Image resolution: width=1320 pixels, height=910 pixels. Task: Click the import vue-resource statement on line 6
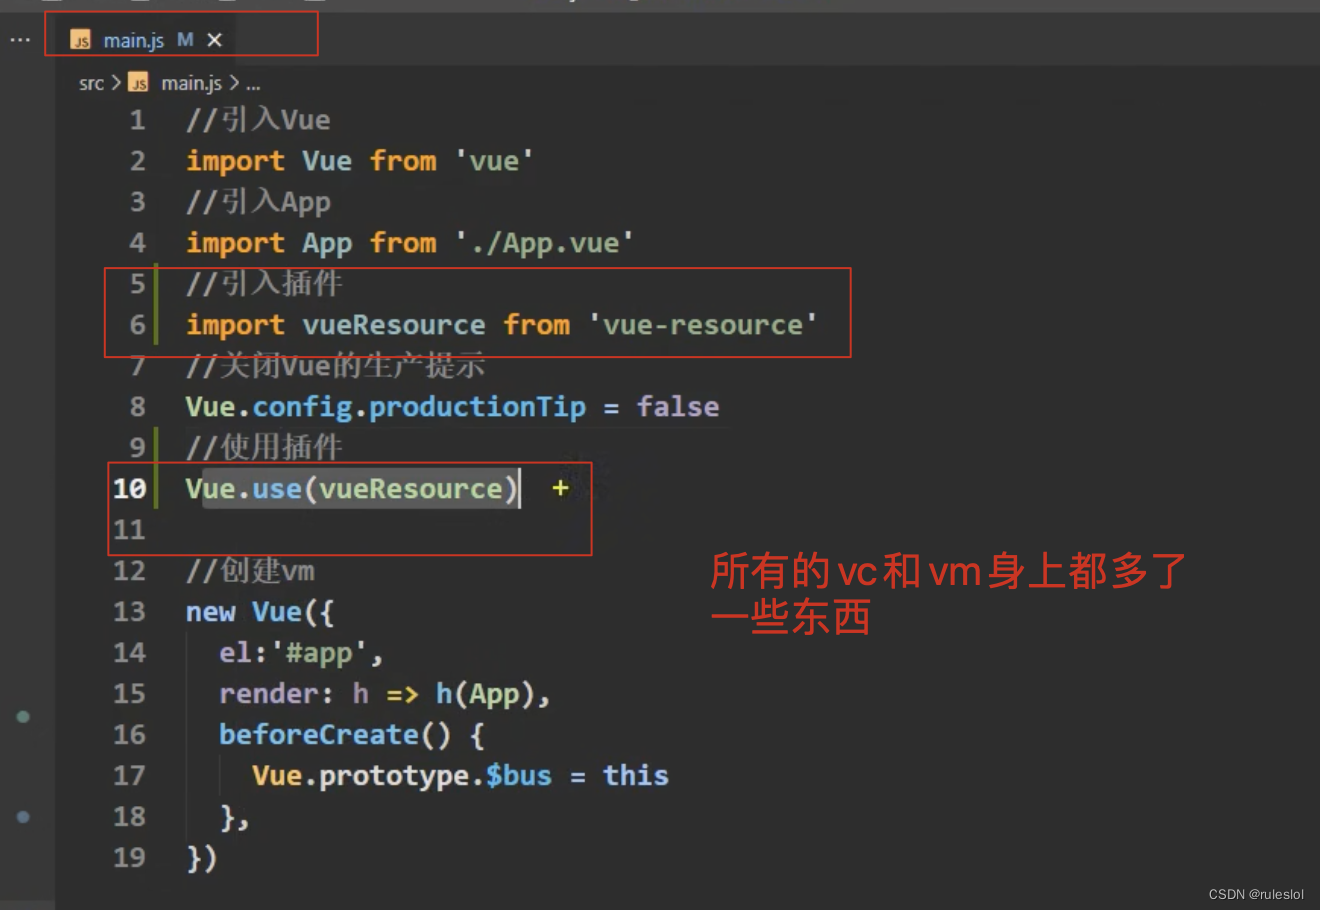point(500,324)
